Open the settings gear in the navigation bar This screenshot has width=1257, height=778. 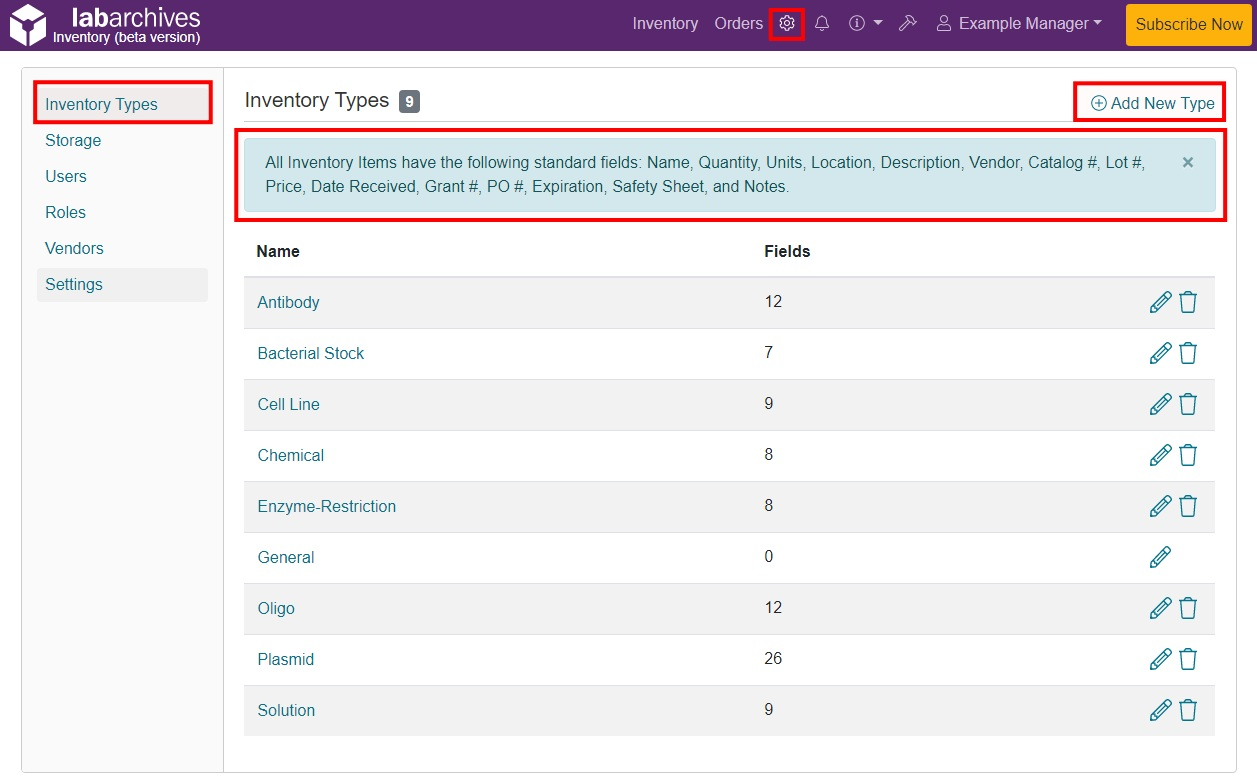pyautogui.click(x=787, y=23)
